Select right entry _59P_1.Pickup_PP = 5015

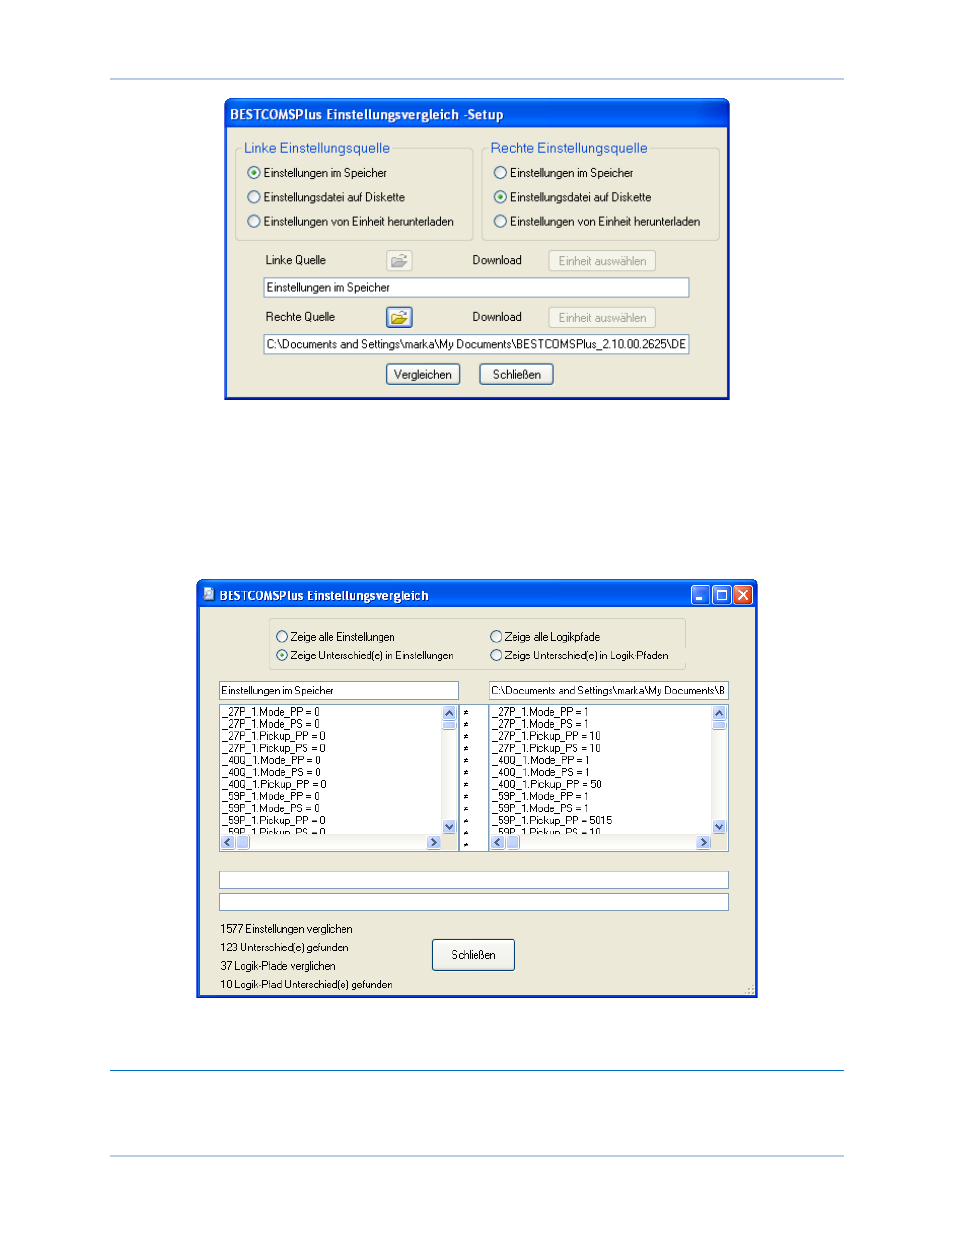pyautogui.click(x=552, y=821)
